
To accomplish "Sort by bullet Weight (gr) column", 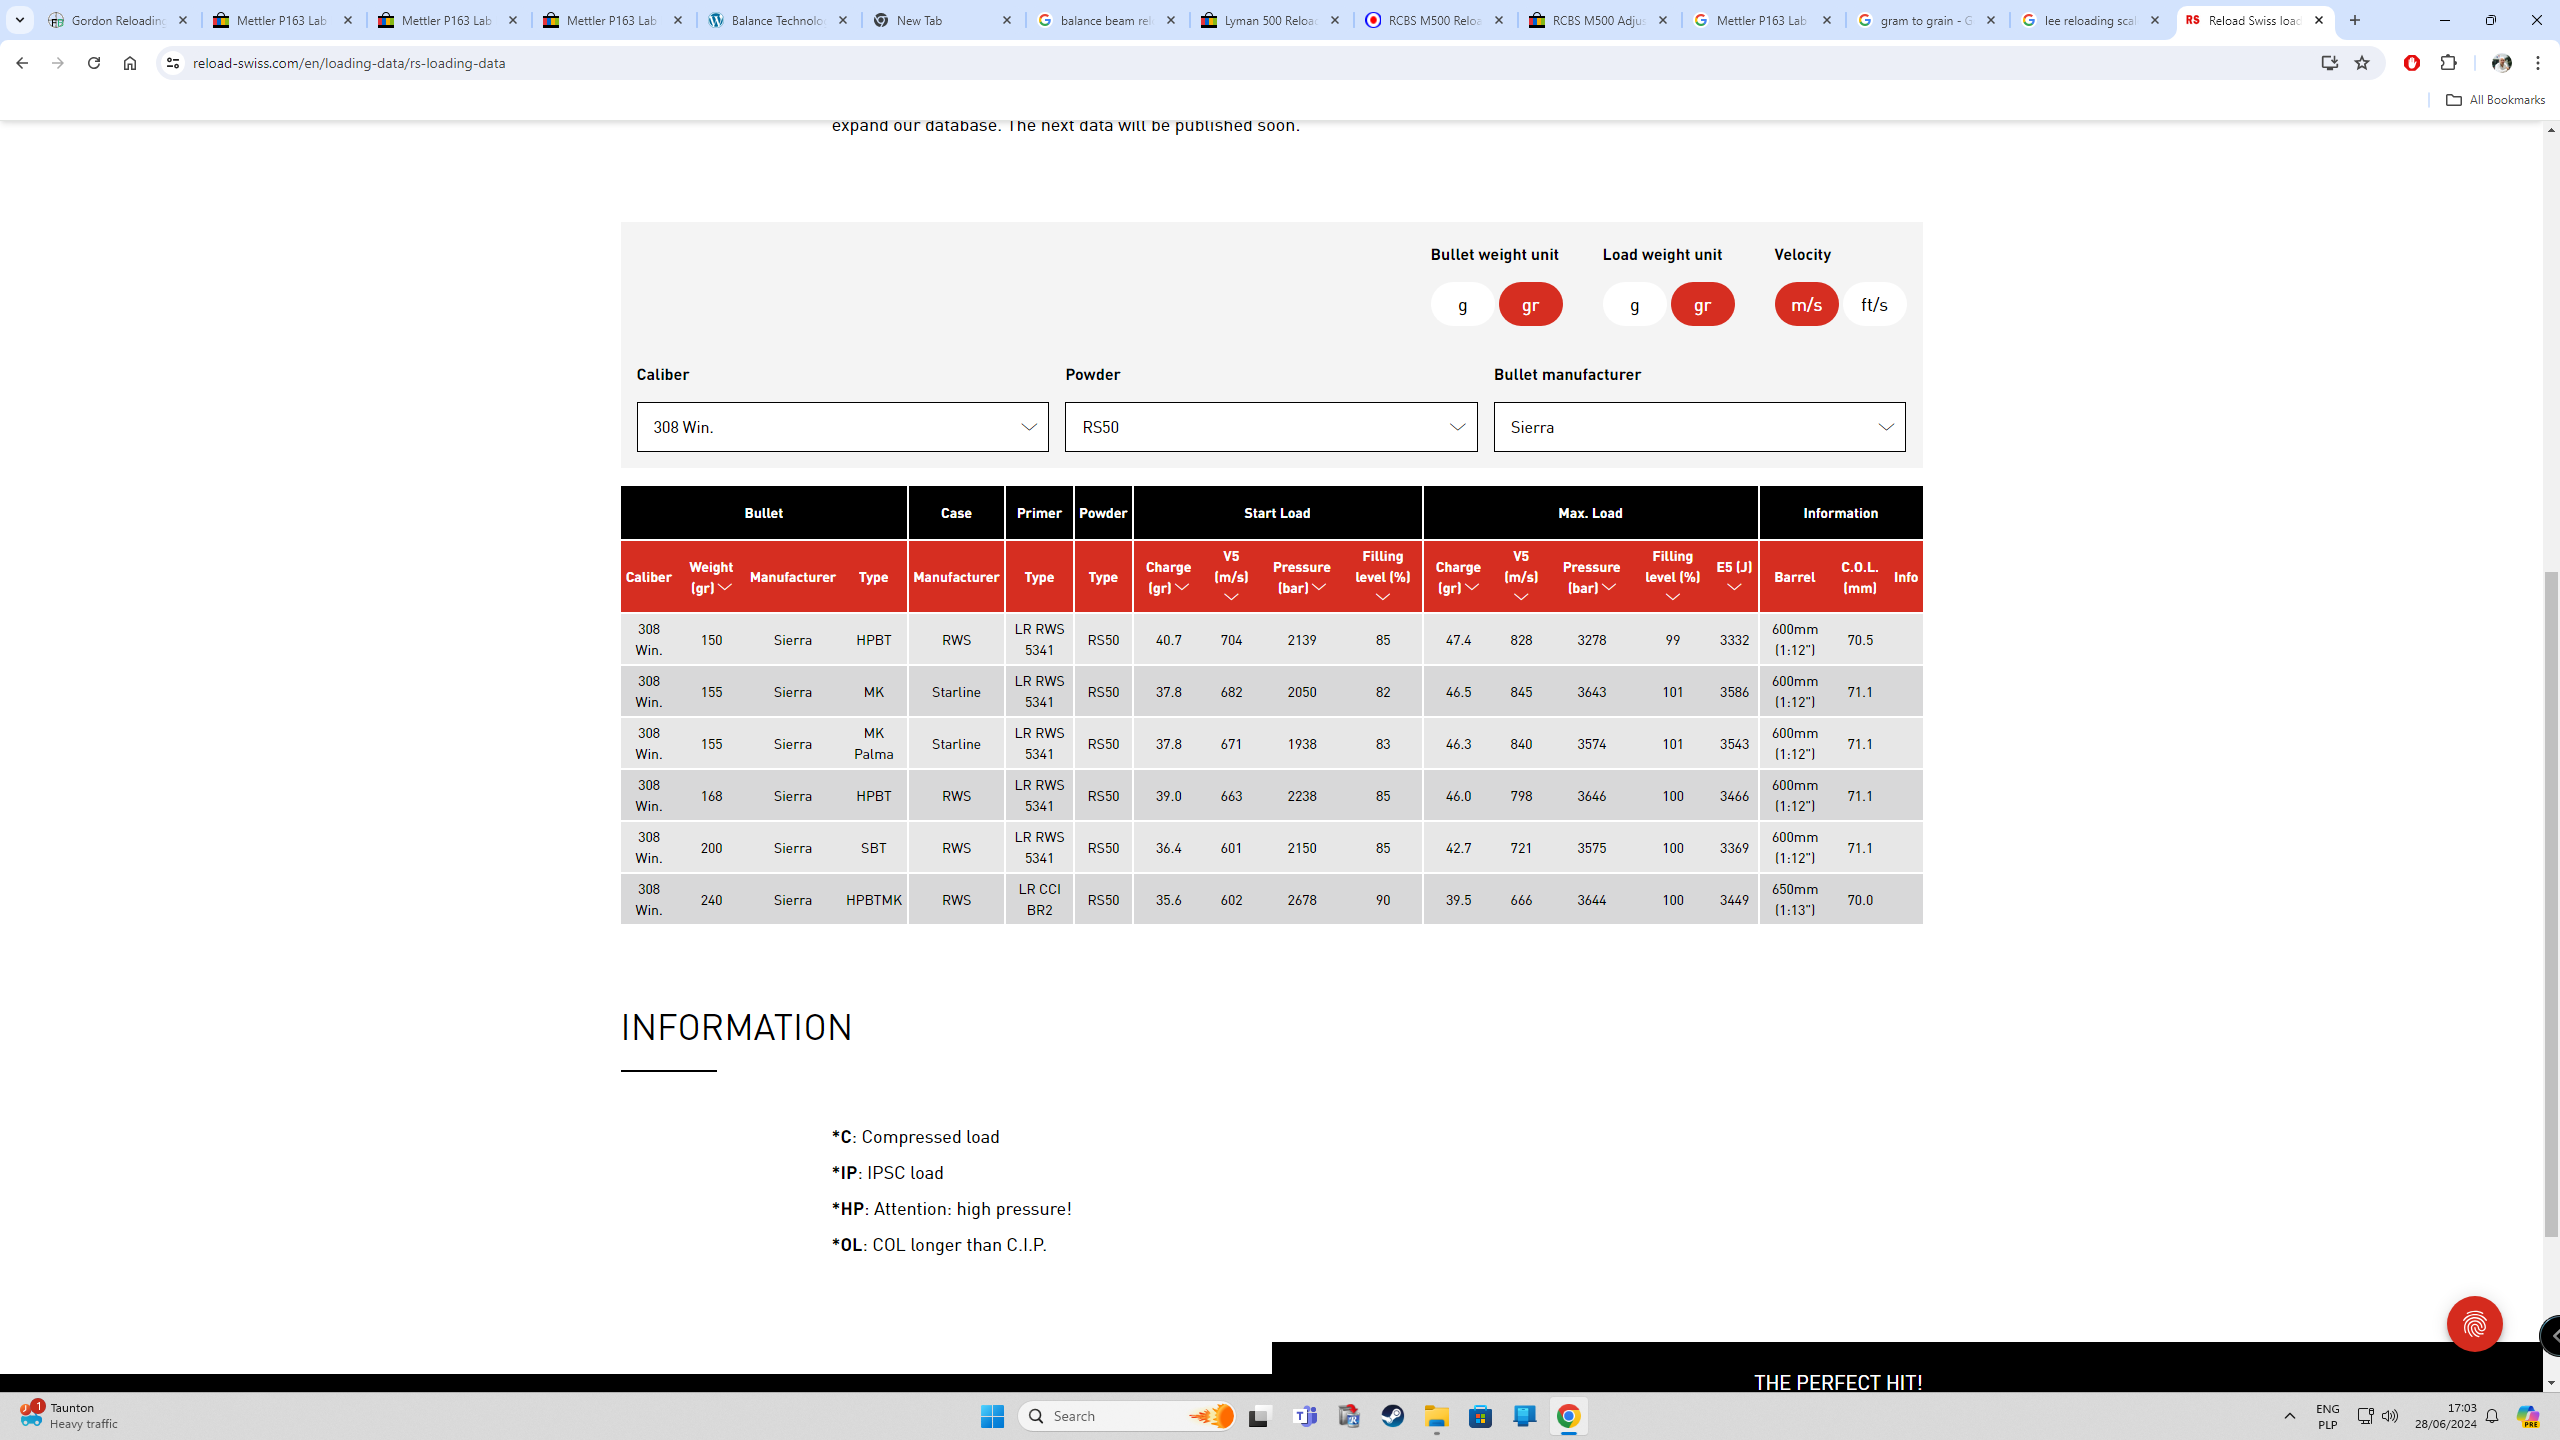I will coord(711,577).
